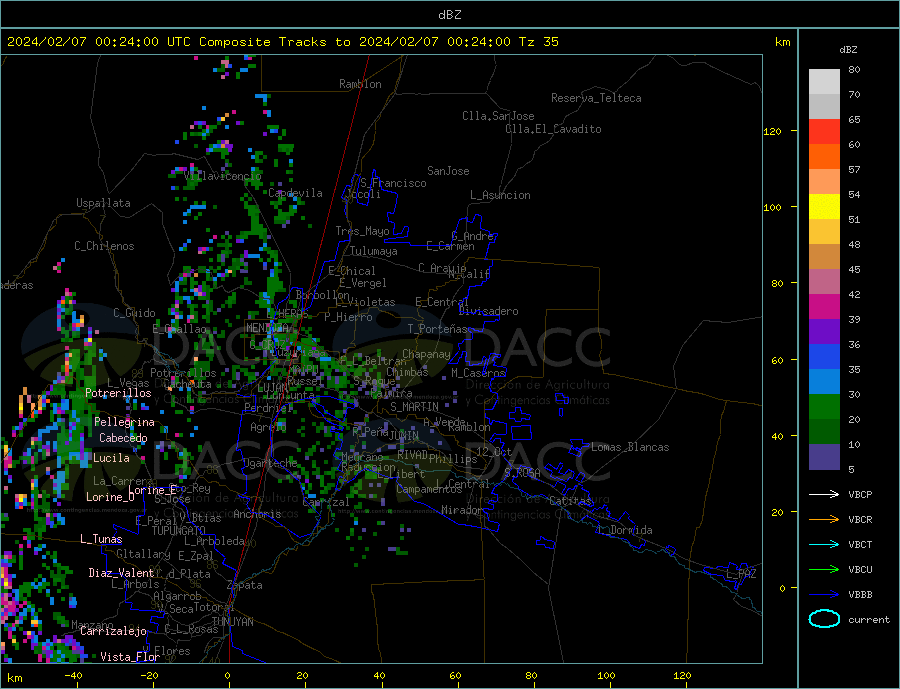Screen dimensions: 900x689
Task: Click the '100' tick on right km axis
Action: 772,207
